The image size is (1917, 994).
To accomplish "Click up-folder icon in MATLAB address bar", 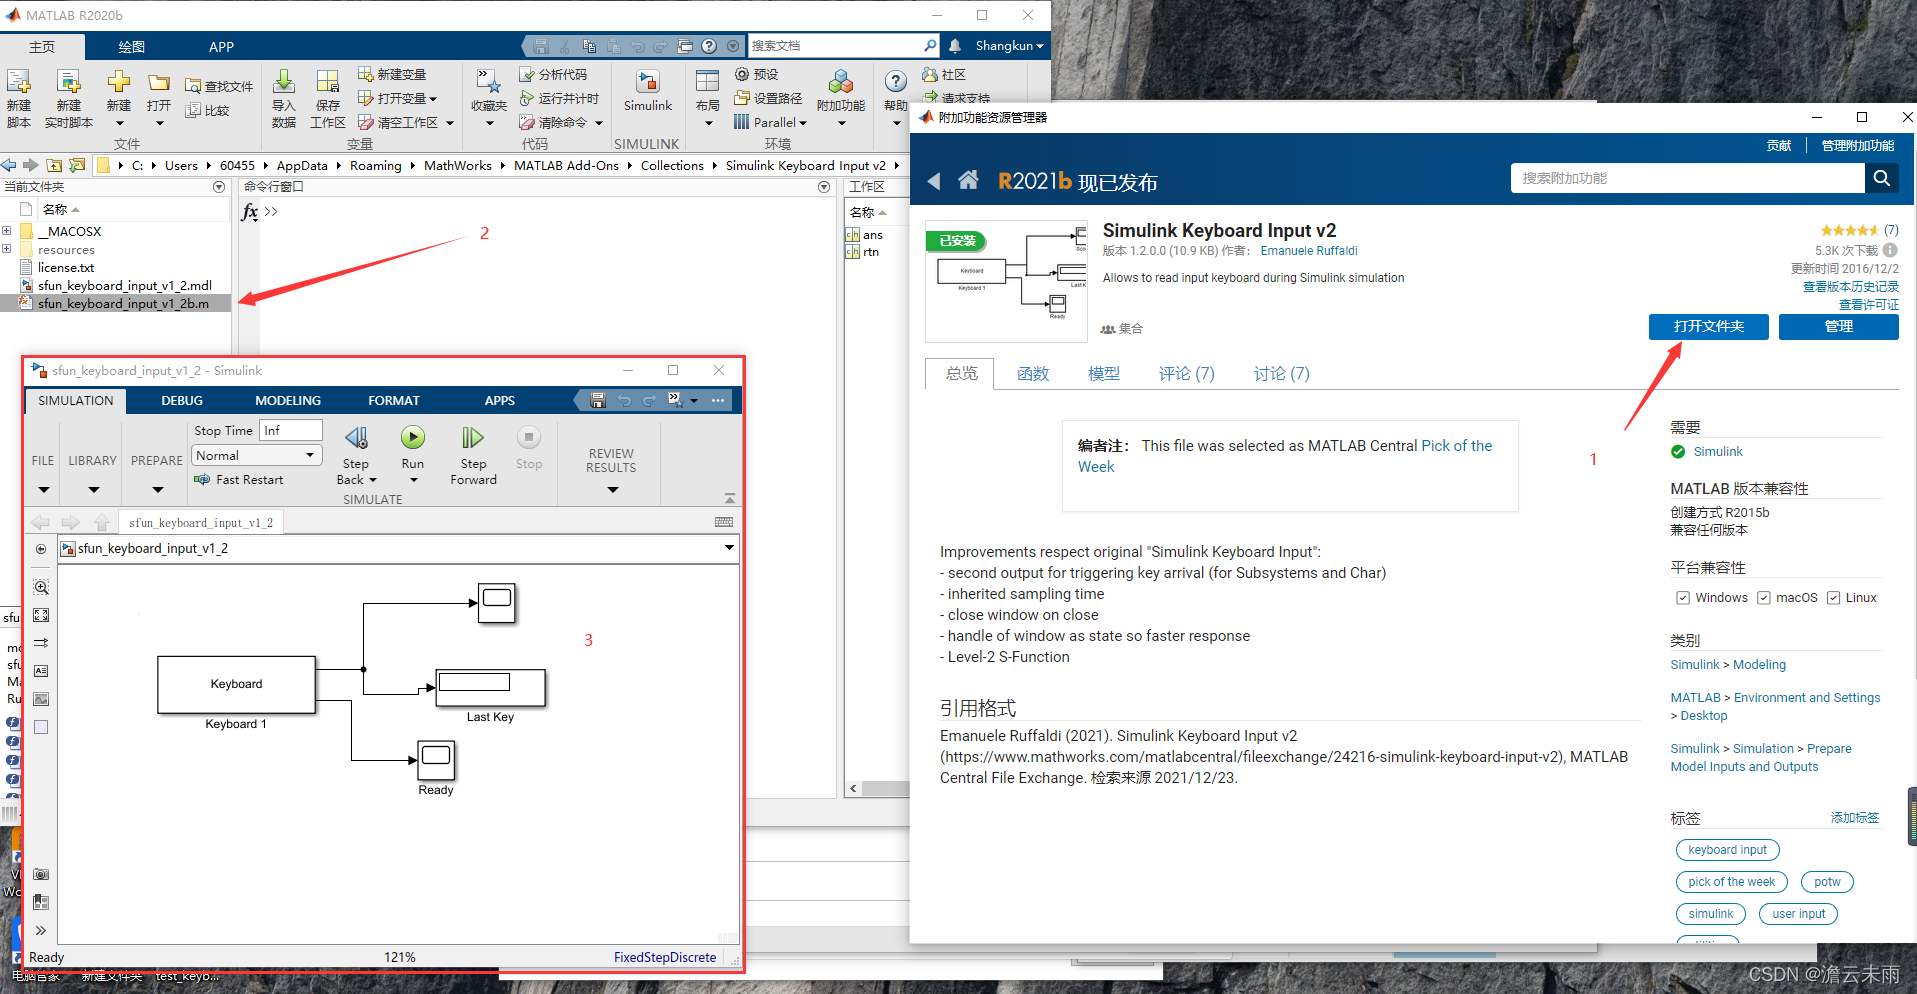I will point(55,165).
